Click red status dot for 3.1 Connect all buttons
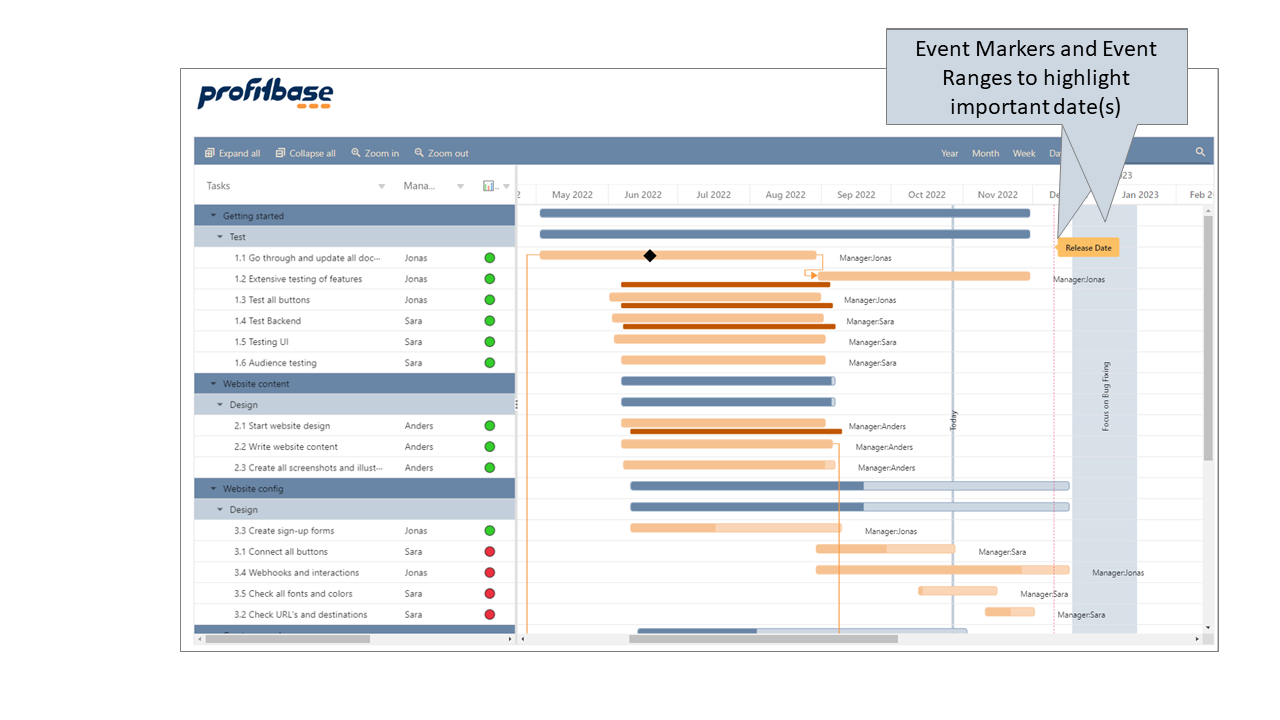This screenshot has width=1280, height=720. pyautogui.click(x=490, y=552)
